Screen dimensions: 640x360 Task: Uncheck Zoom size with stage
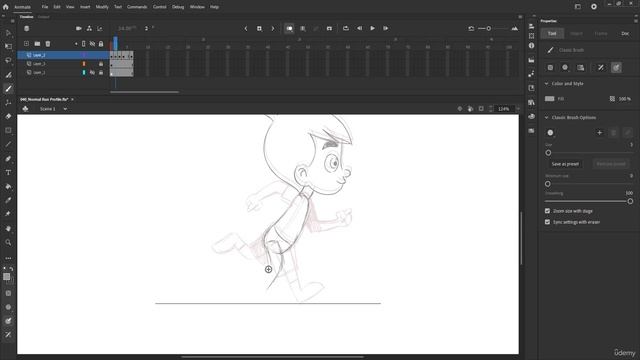pos(547,211)
